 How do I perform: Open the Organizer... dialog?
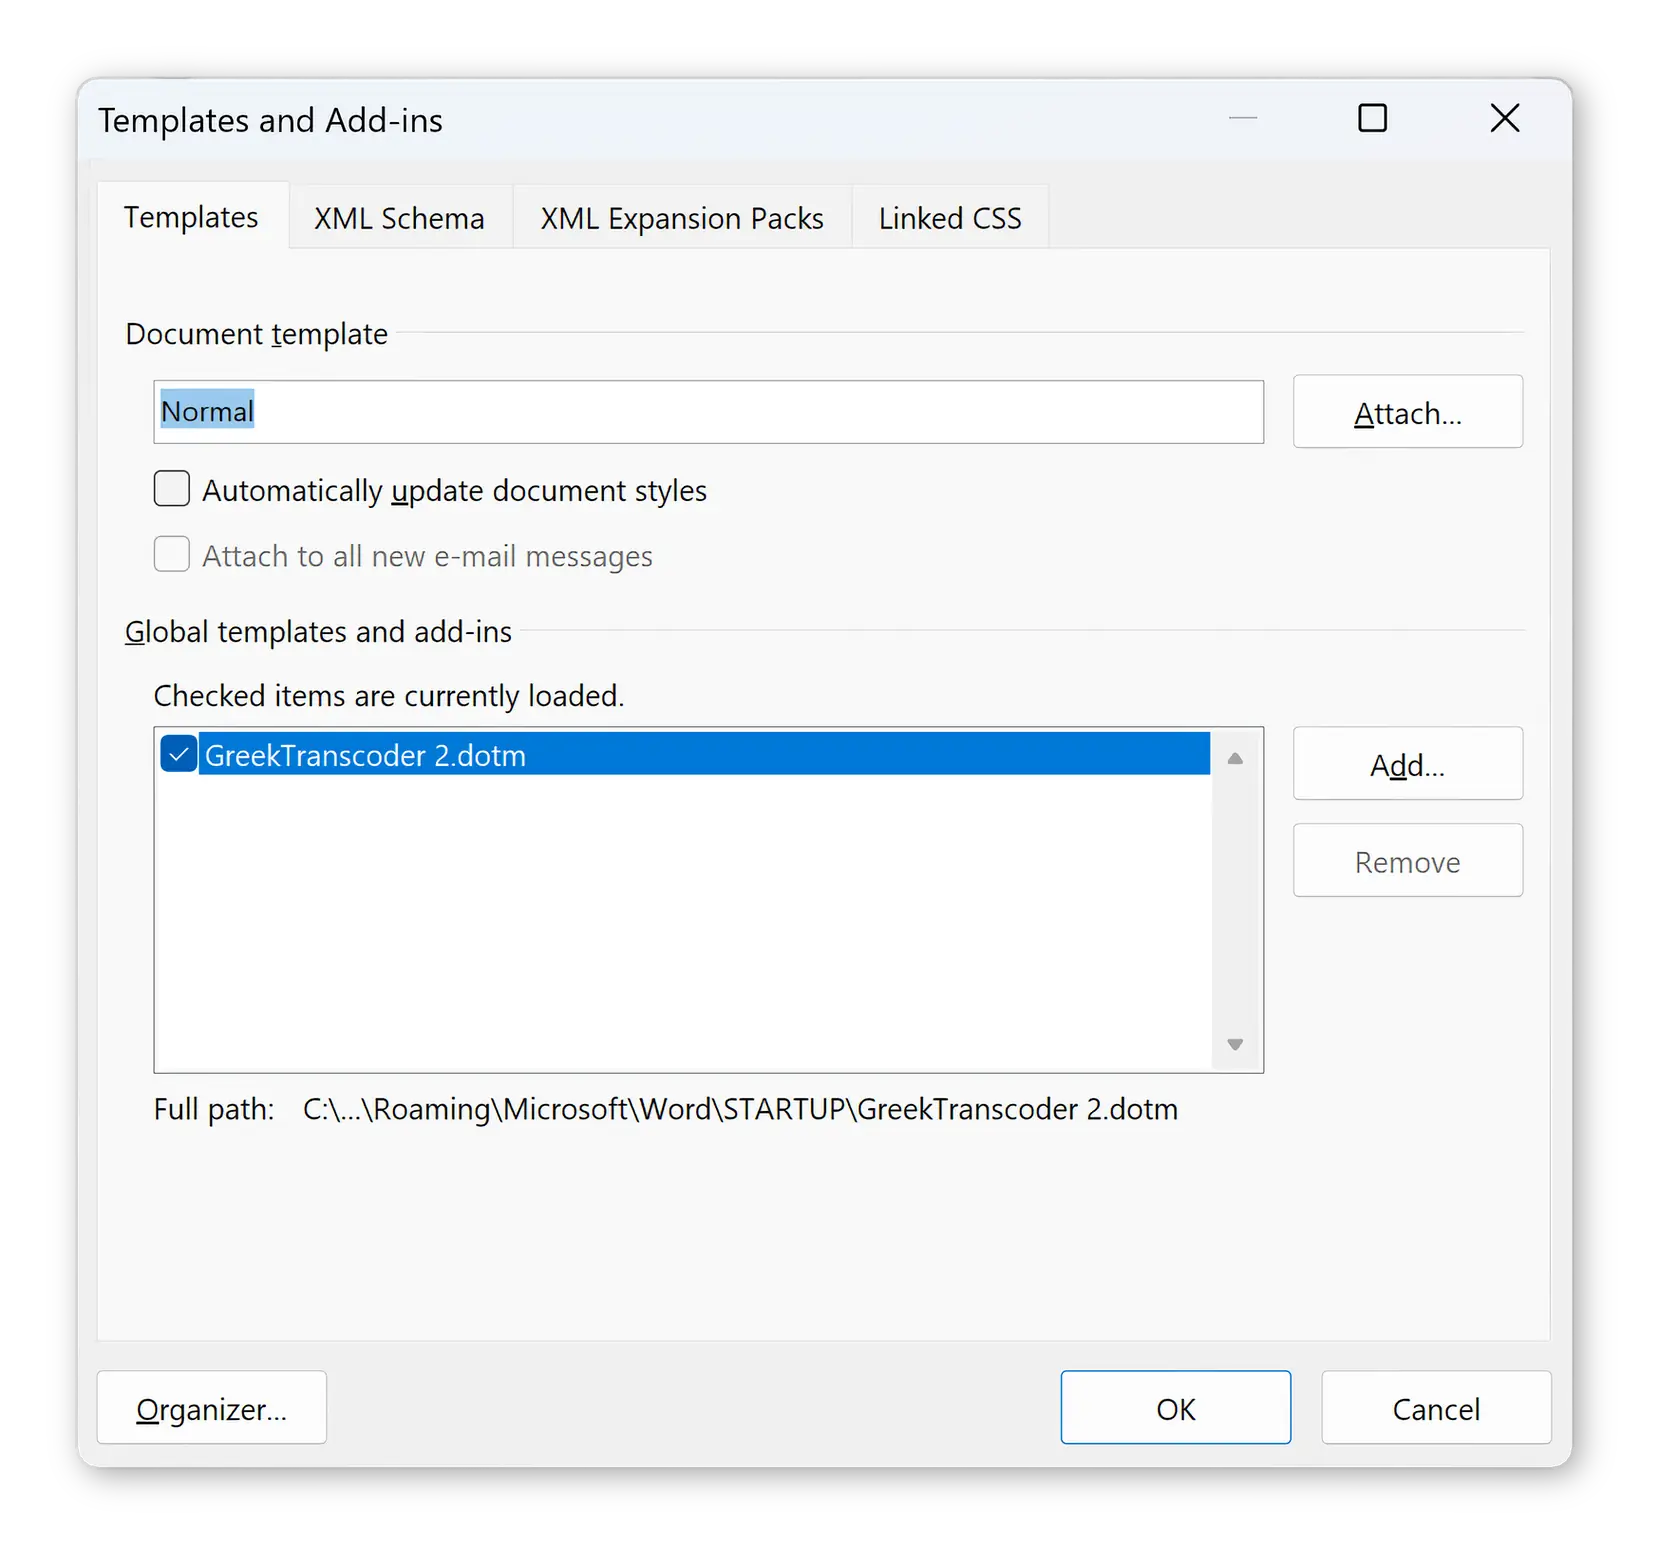coord(212,1408)
